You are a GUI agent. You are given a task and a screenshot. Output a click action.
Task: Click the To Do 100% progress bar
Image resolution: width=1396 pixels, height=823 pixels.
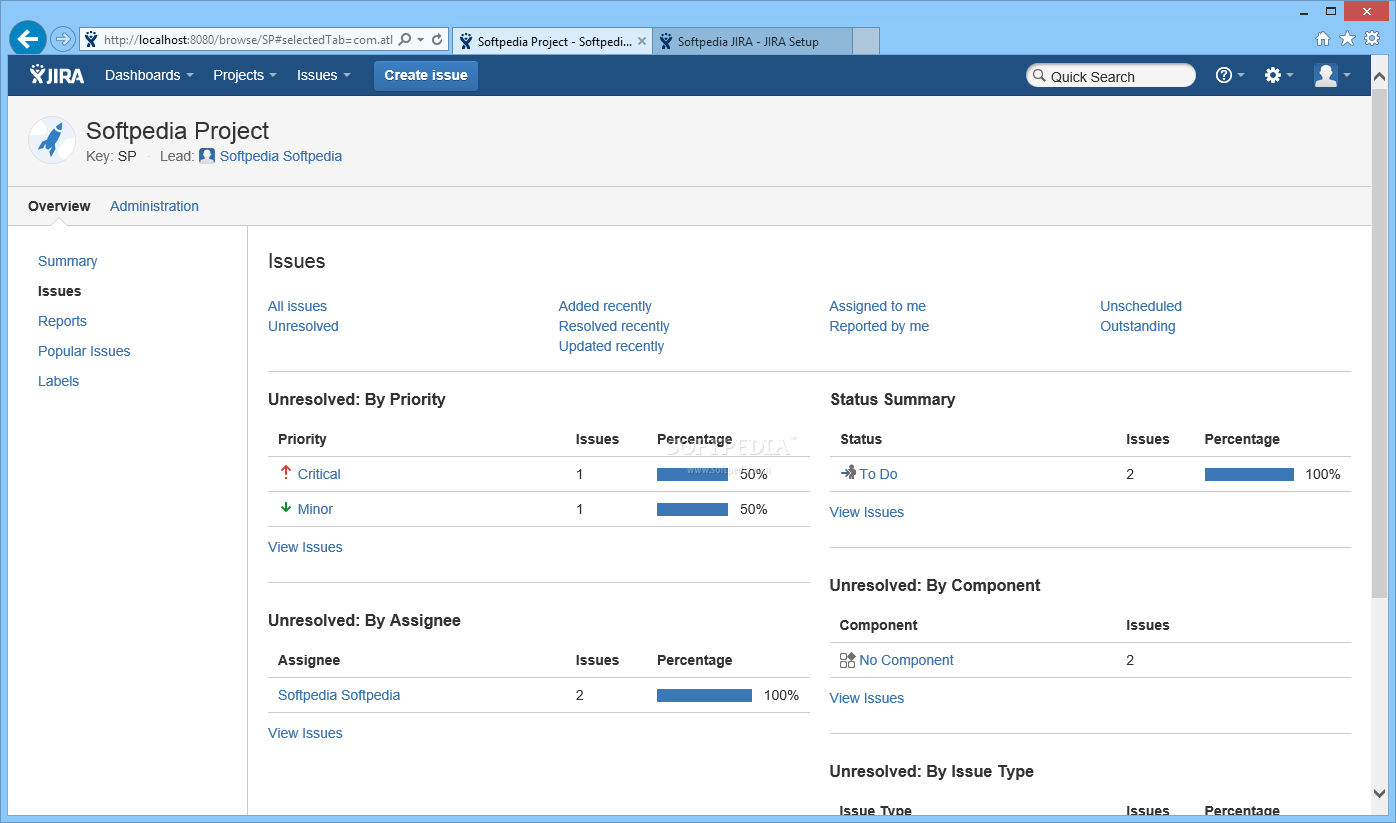[1249, 474]
